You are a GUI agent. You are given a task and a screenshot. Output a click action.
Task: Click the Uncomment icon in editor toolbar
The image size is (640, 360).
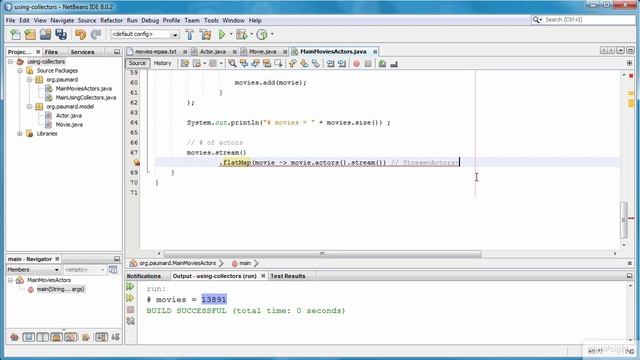394,64
